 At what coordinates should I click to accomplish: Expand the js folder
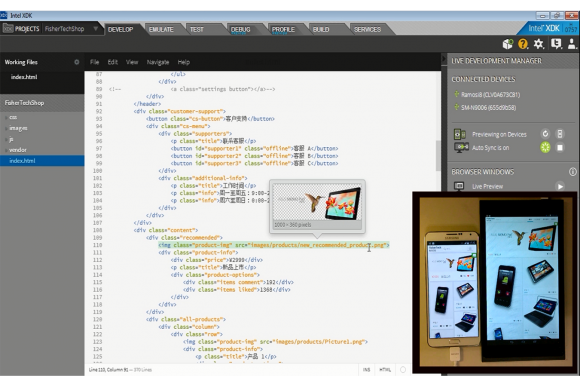[11, 139]
